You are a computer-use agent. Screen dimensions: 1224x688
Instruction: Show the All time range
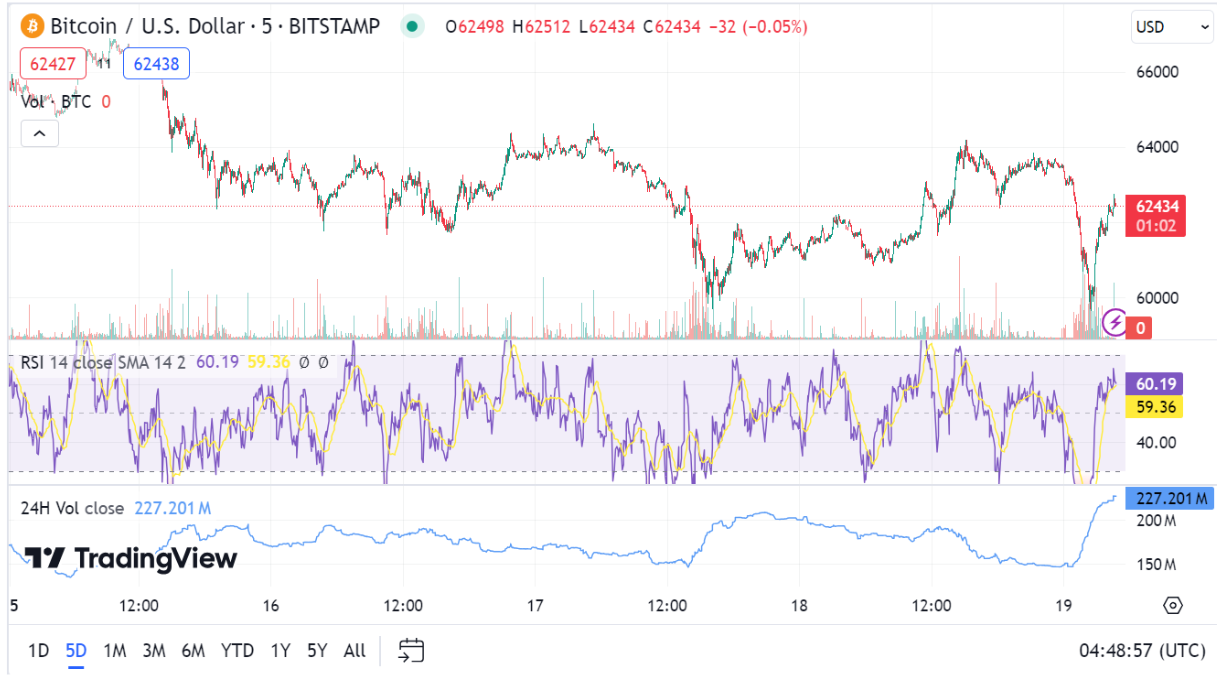pyautogui.click(x=354, y=651)
